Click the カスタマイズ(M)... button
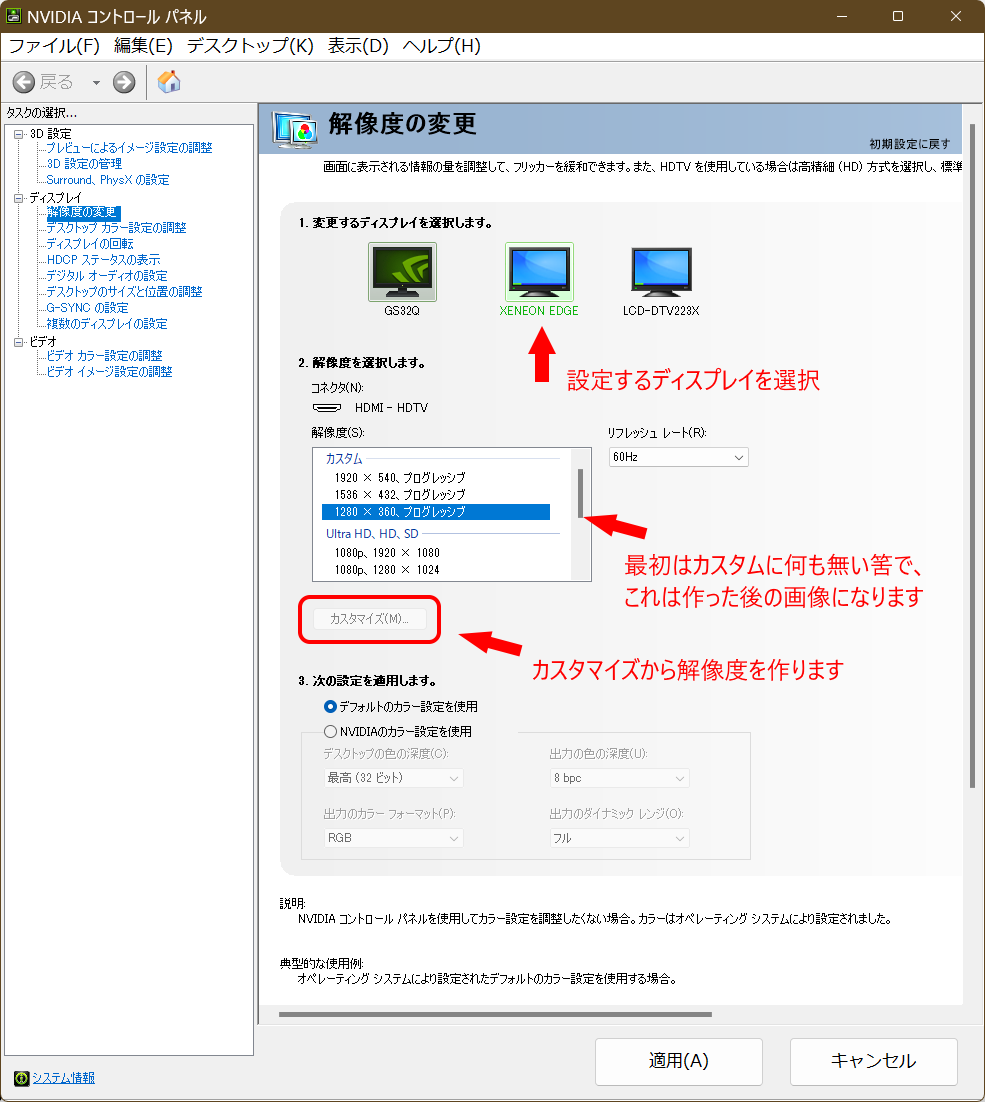The width and height of the screenshot is (985, 1102). pyautogui.click(x=370, y=619)
